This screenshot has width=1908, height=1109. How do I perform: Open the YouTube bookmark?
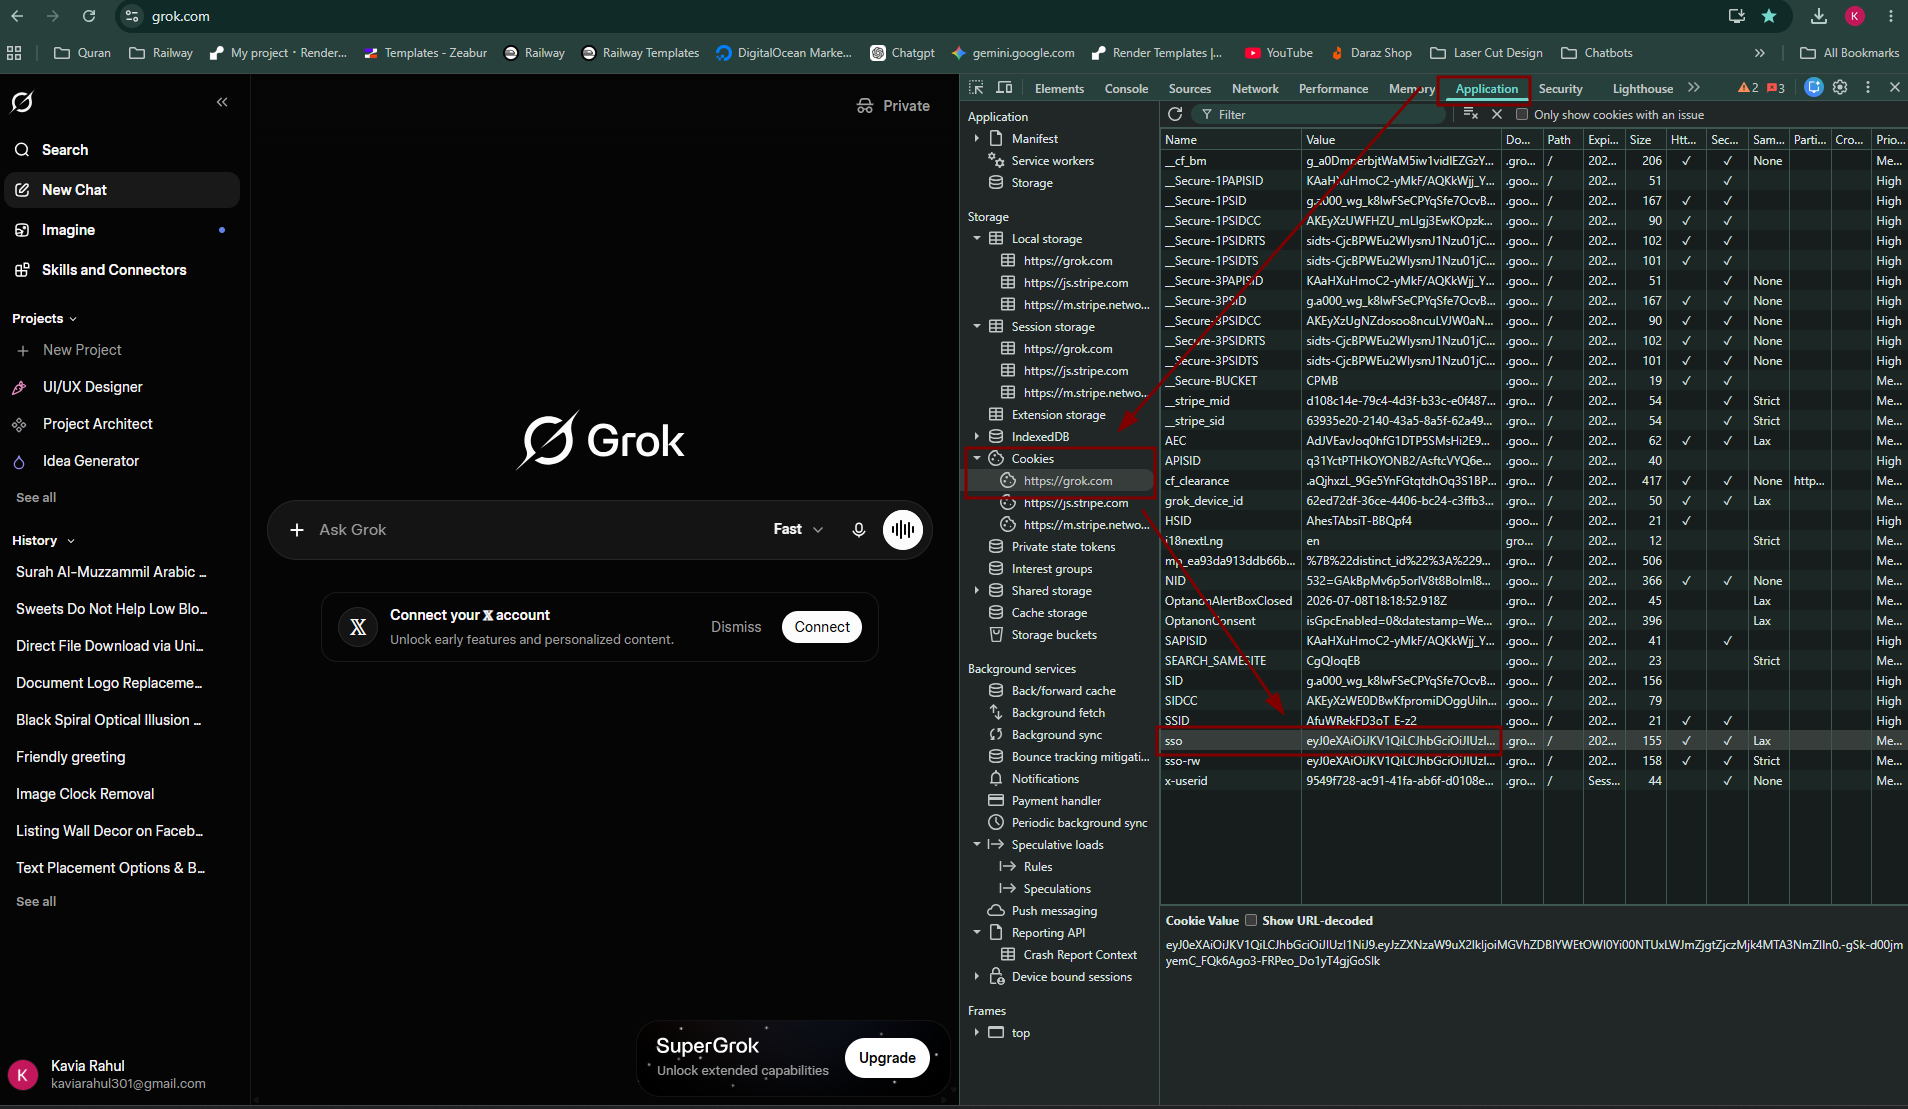[1279, 53]
